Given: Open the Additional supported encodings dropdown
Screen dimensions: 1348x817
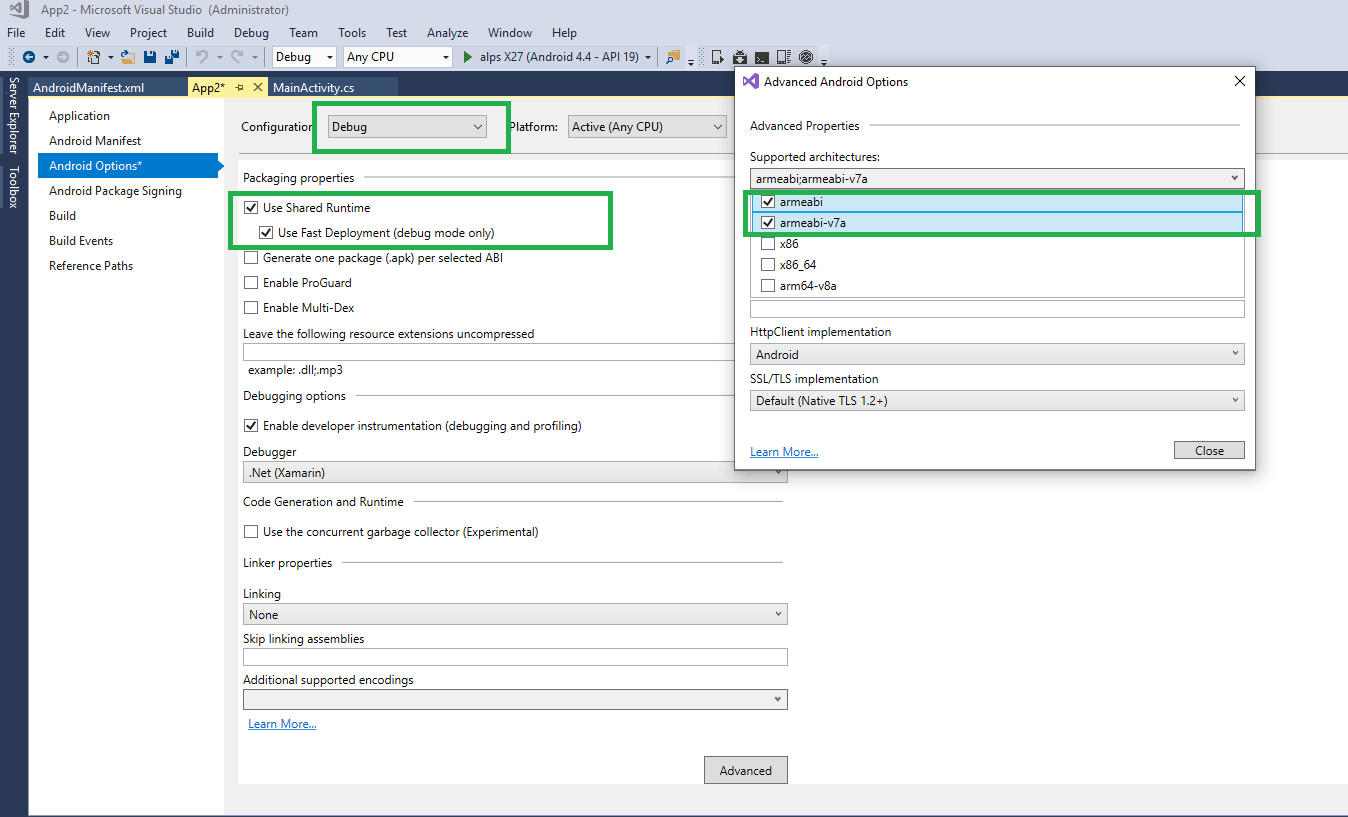Looking at the screenshot, I should pyautogui.click(x=515, y=700).
